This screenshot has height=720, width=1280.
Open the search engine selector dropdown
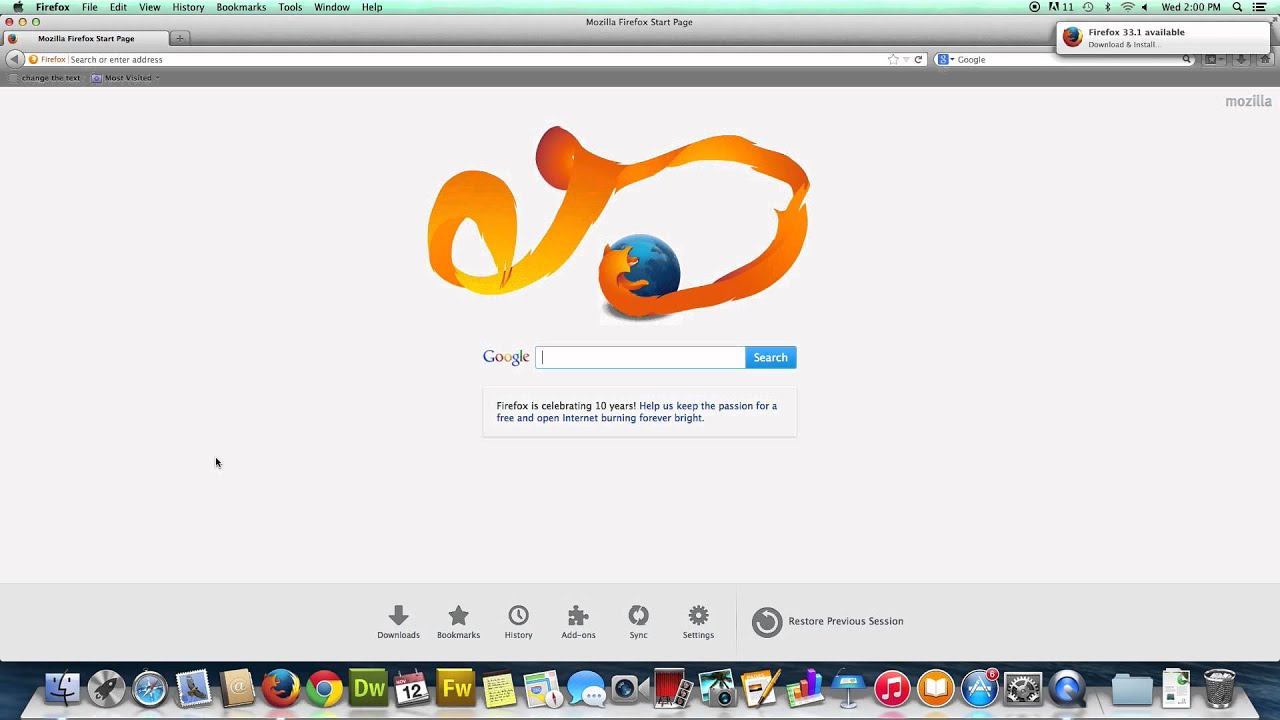coord(945,59)
